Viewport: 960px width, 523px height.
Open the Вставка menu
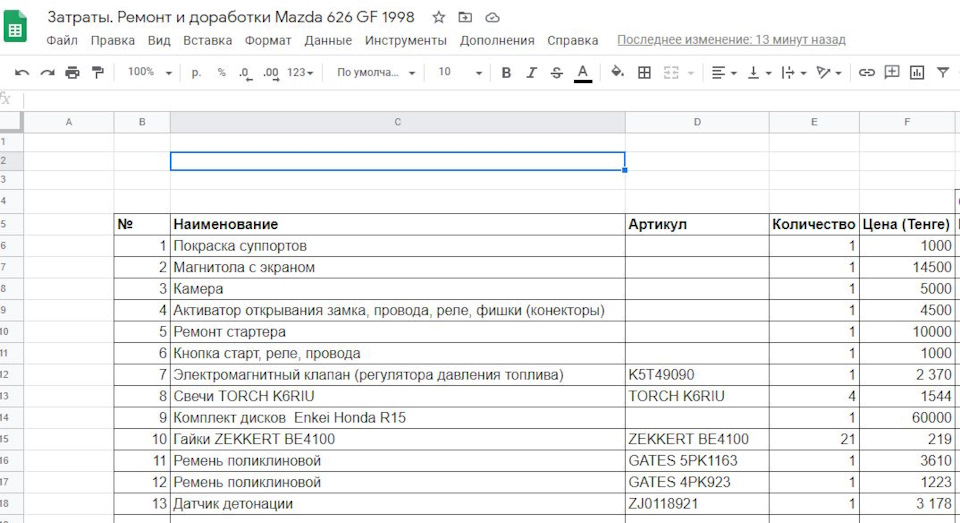pyautogui.click(x=208, y=40)
